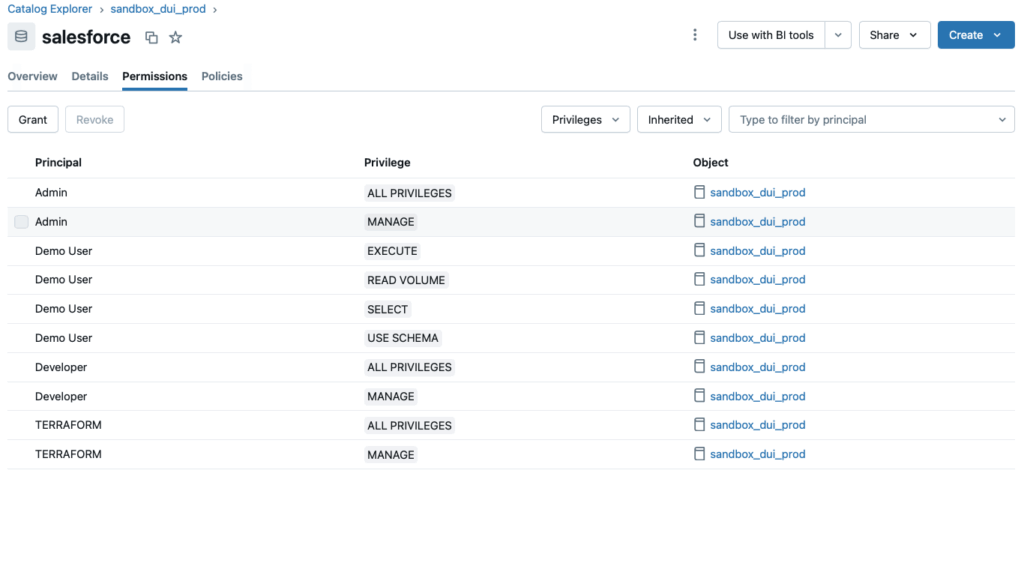
Task: Click the Object column header
Action: pyautogui.click(x=711, y=163)
